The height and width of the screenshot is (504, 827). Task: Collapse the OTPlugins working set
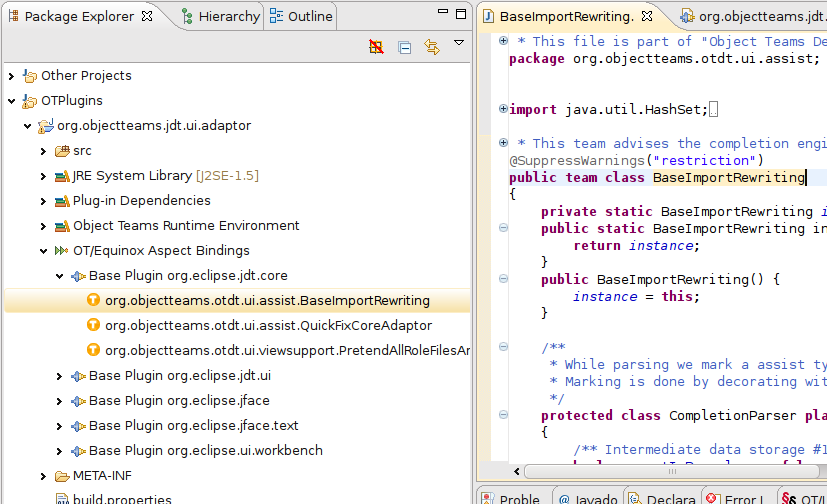click(11, 101)
